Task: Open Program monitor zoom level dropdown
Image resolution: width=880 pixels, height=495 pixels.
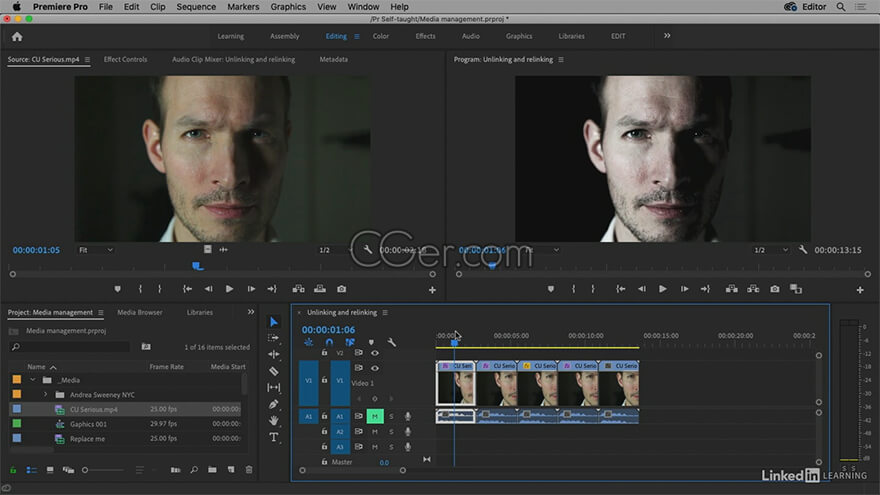Action: point(542,250)
